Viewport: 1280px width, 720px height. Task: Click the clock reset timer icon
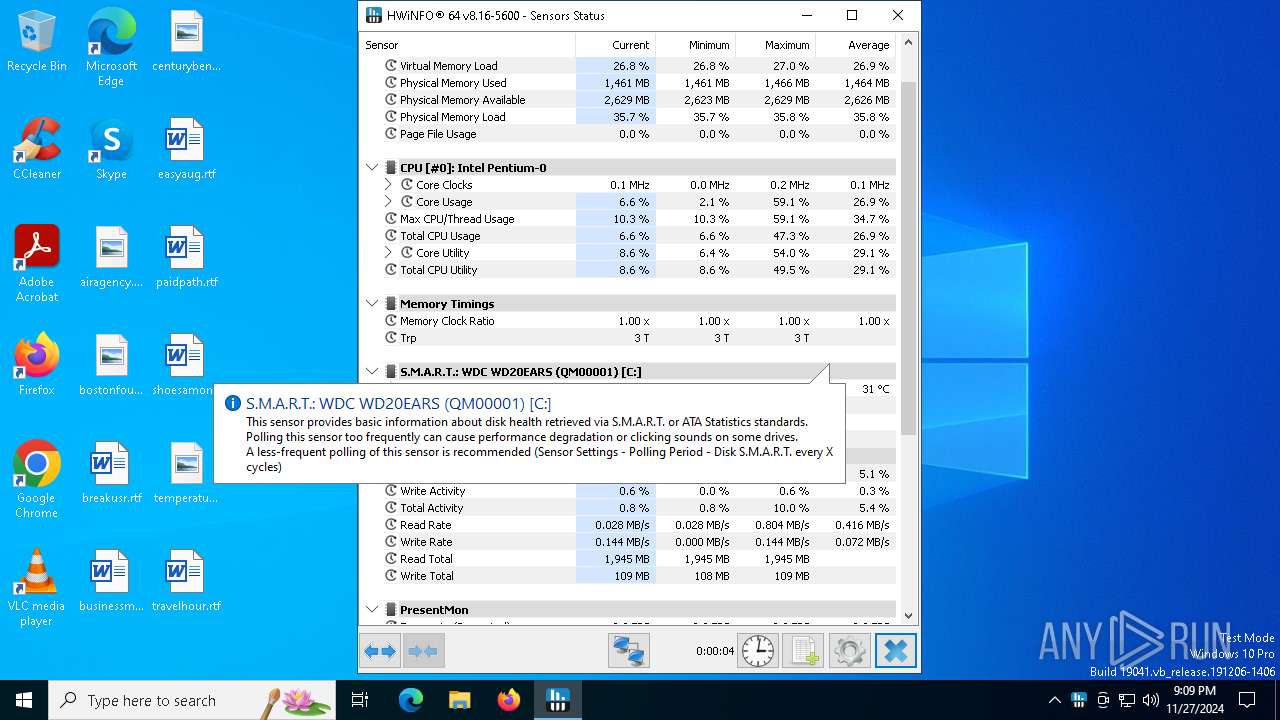[758, 651]
